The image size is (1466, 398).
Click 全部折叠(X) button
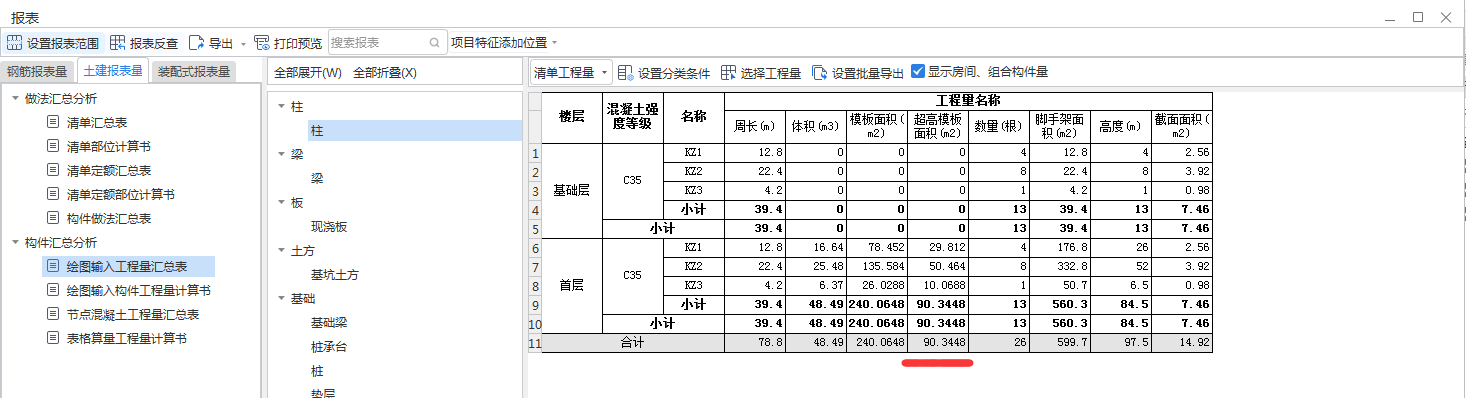point(385,73)
